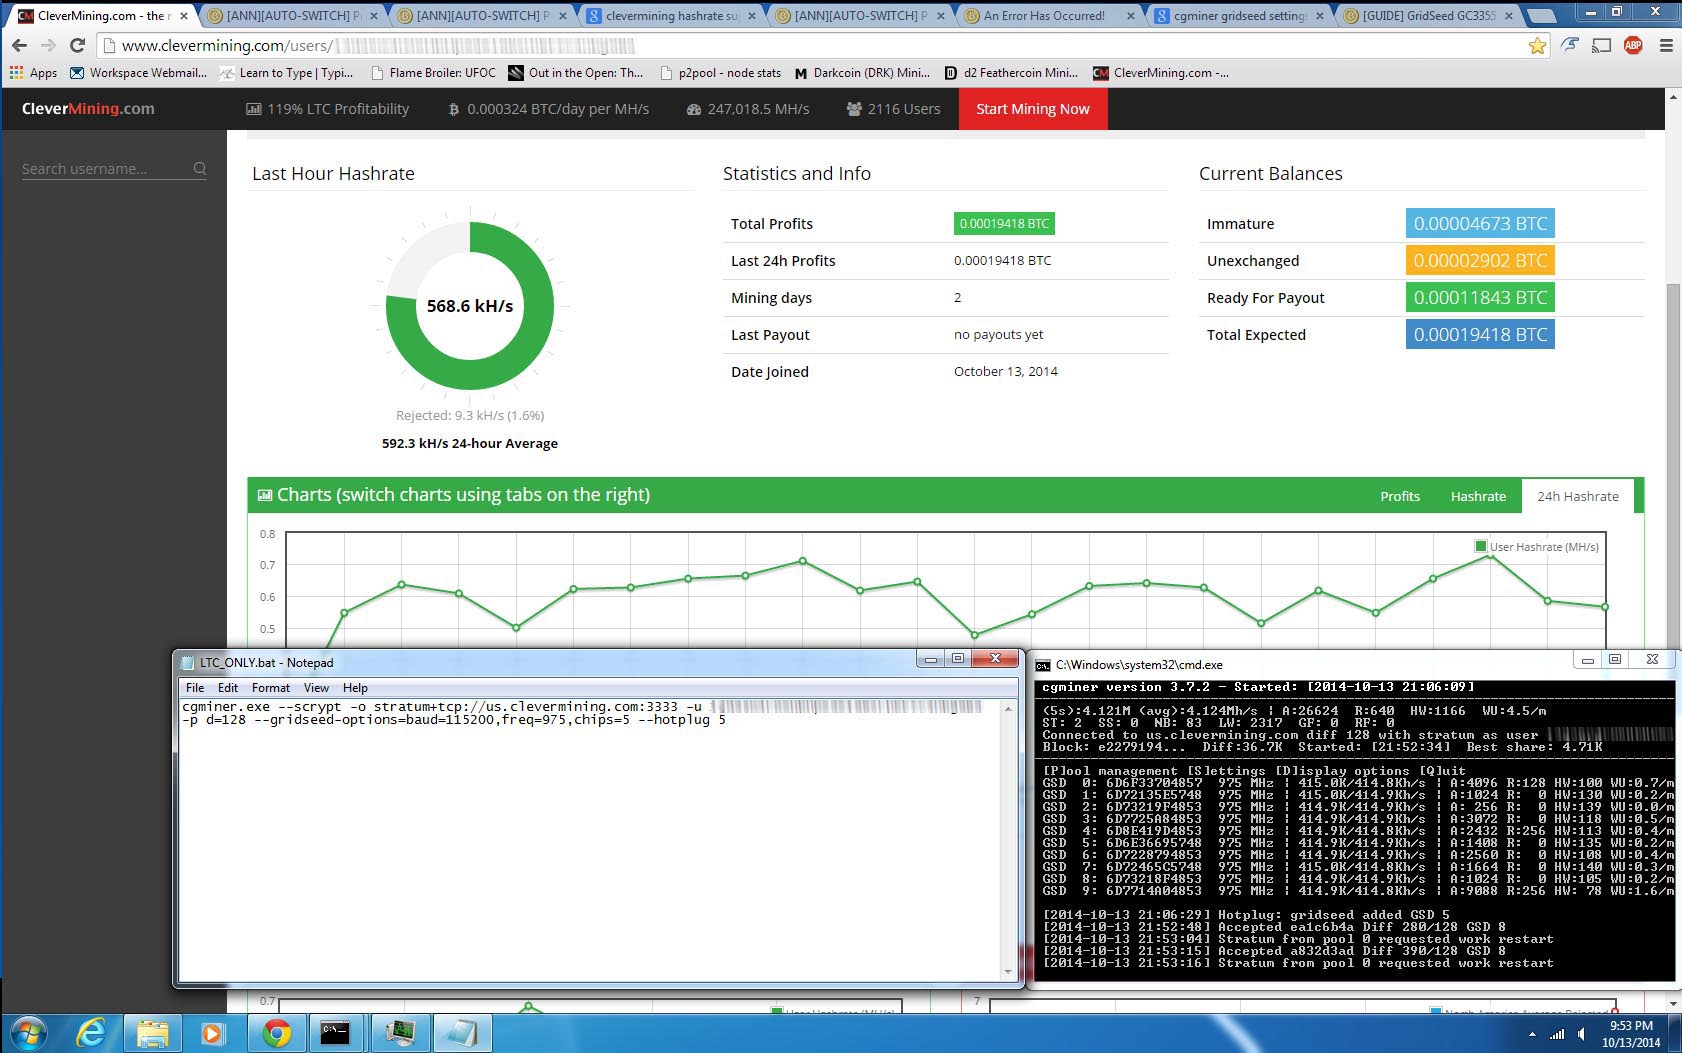This screenshot has width=1682, height=1053.
Task: Click 2116 Users header link
Action: [x=893, y=109]
